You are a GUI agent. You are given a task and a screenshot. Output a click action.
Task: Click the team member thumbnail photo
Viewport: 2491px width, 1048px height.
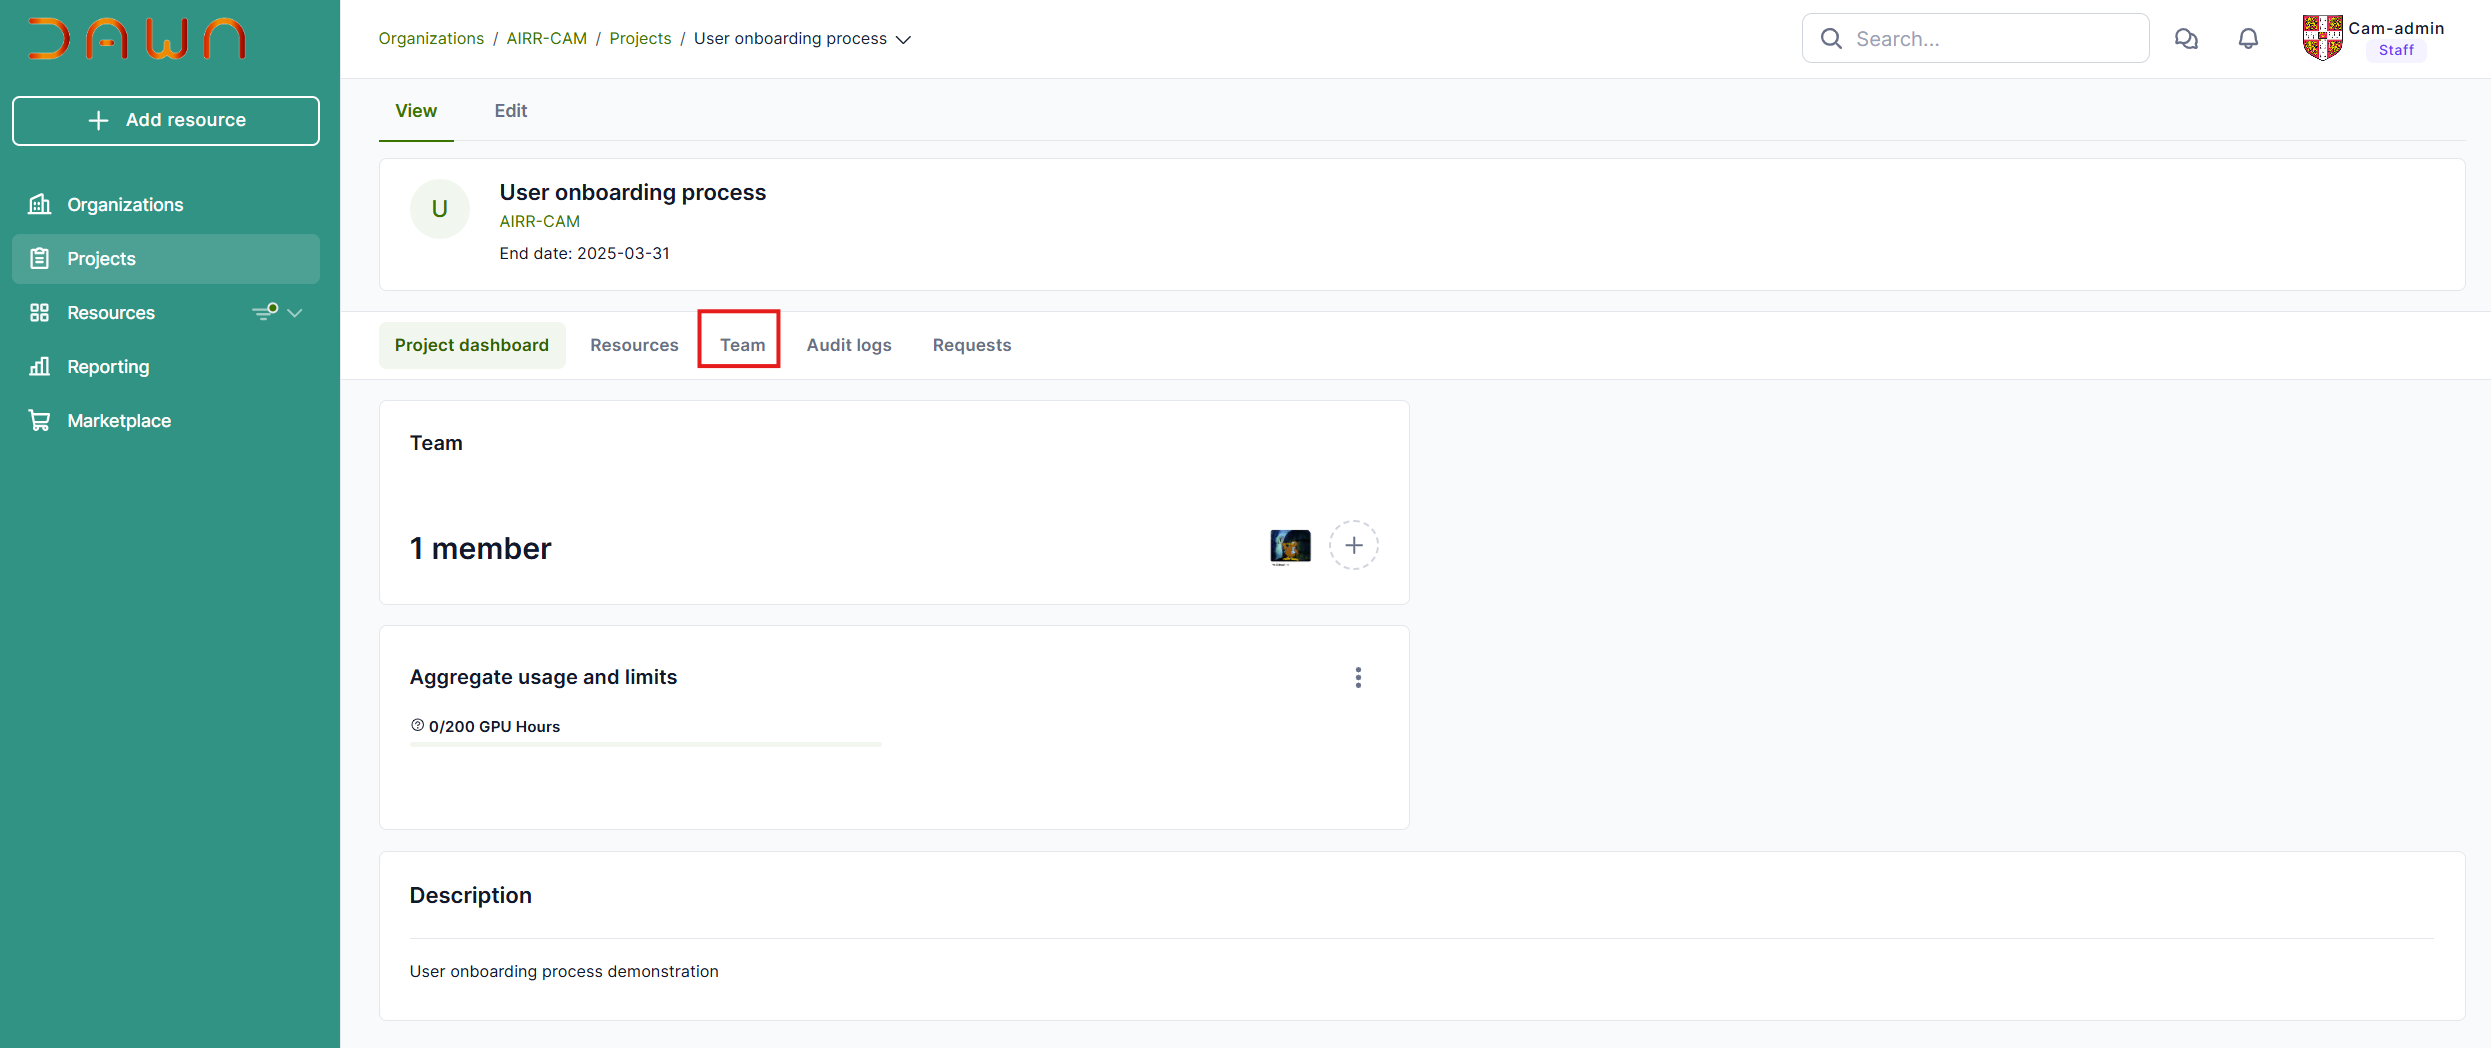coord(1289,546)
